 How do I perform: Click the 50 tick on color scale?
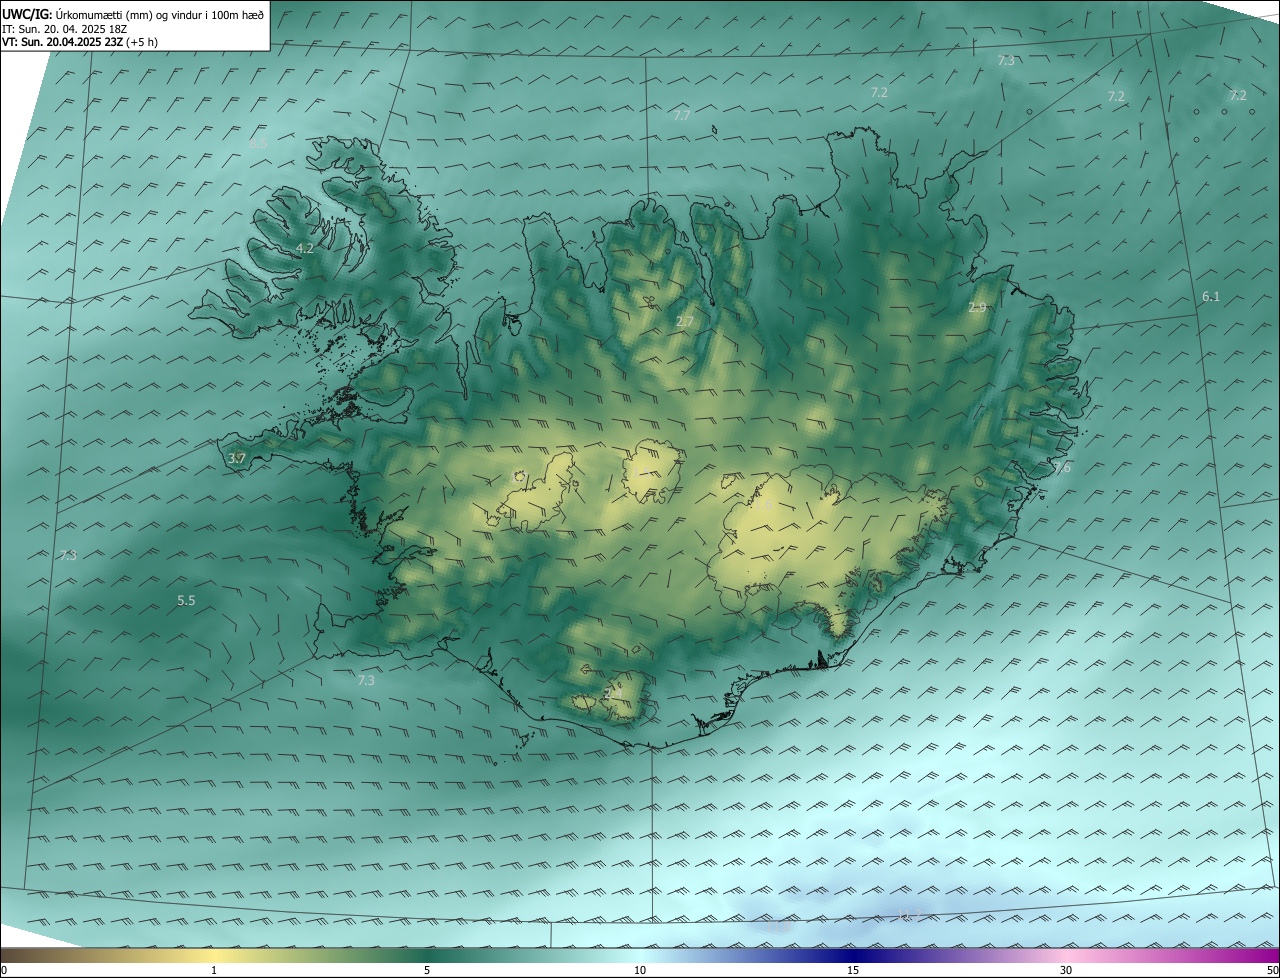1272,971
